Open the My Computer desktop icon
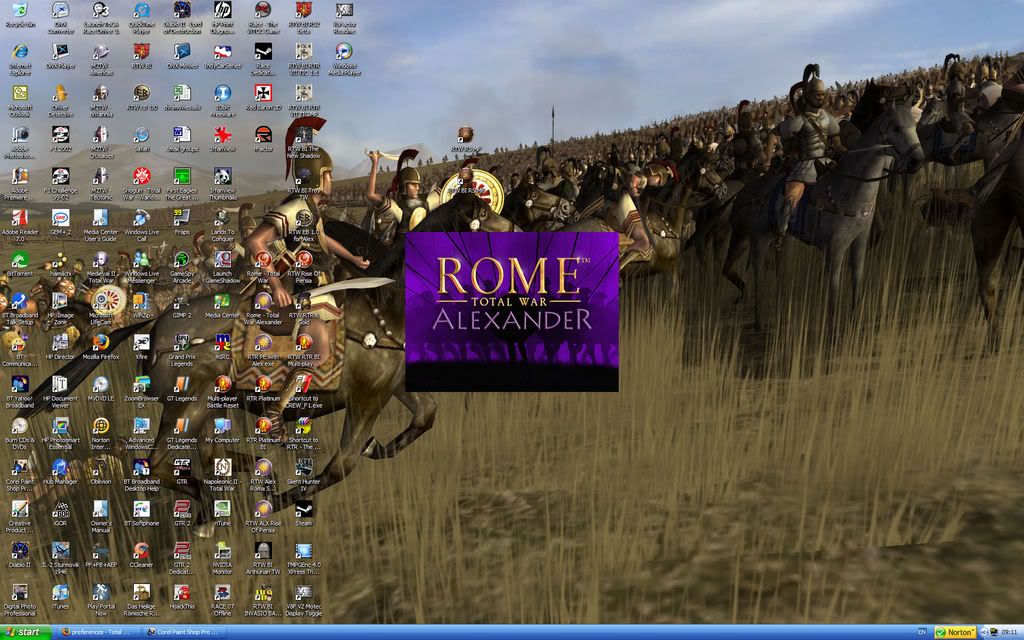The width and height of the screenshot is (1024, 640). (x=222, y=426)
